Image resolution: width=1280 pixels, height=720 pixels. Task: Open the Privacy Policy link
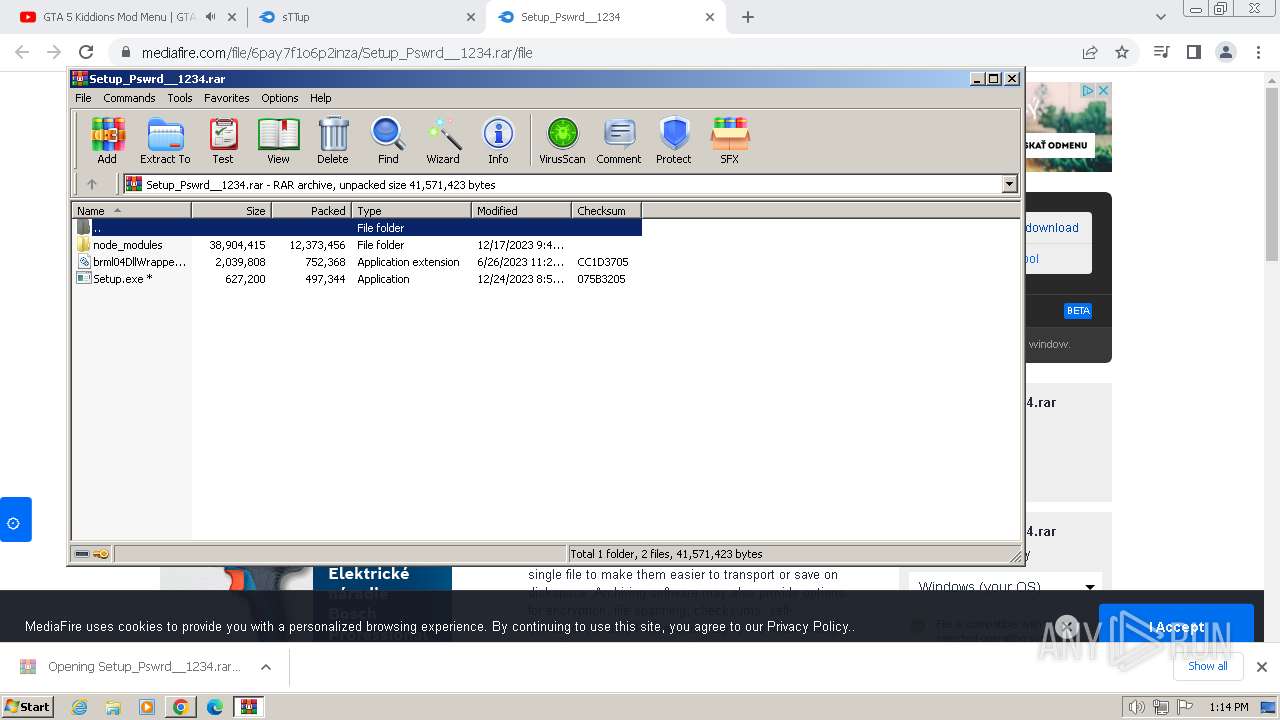808,627
